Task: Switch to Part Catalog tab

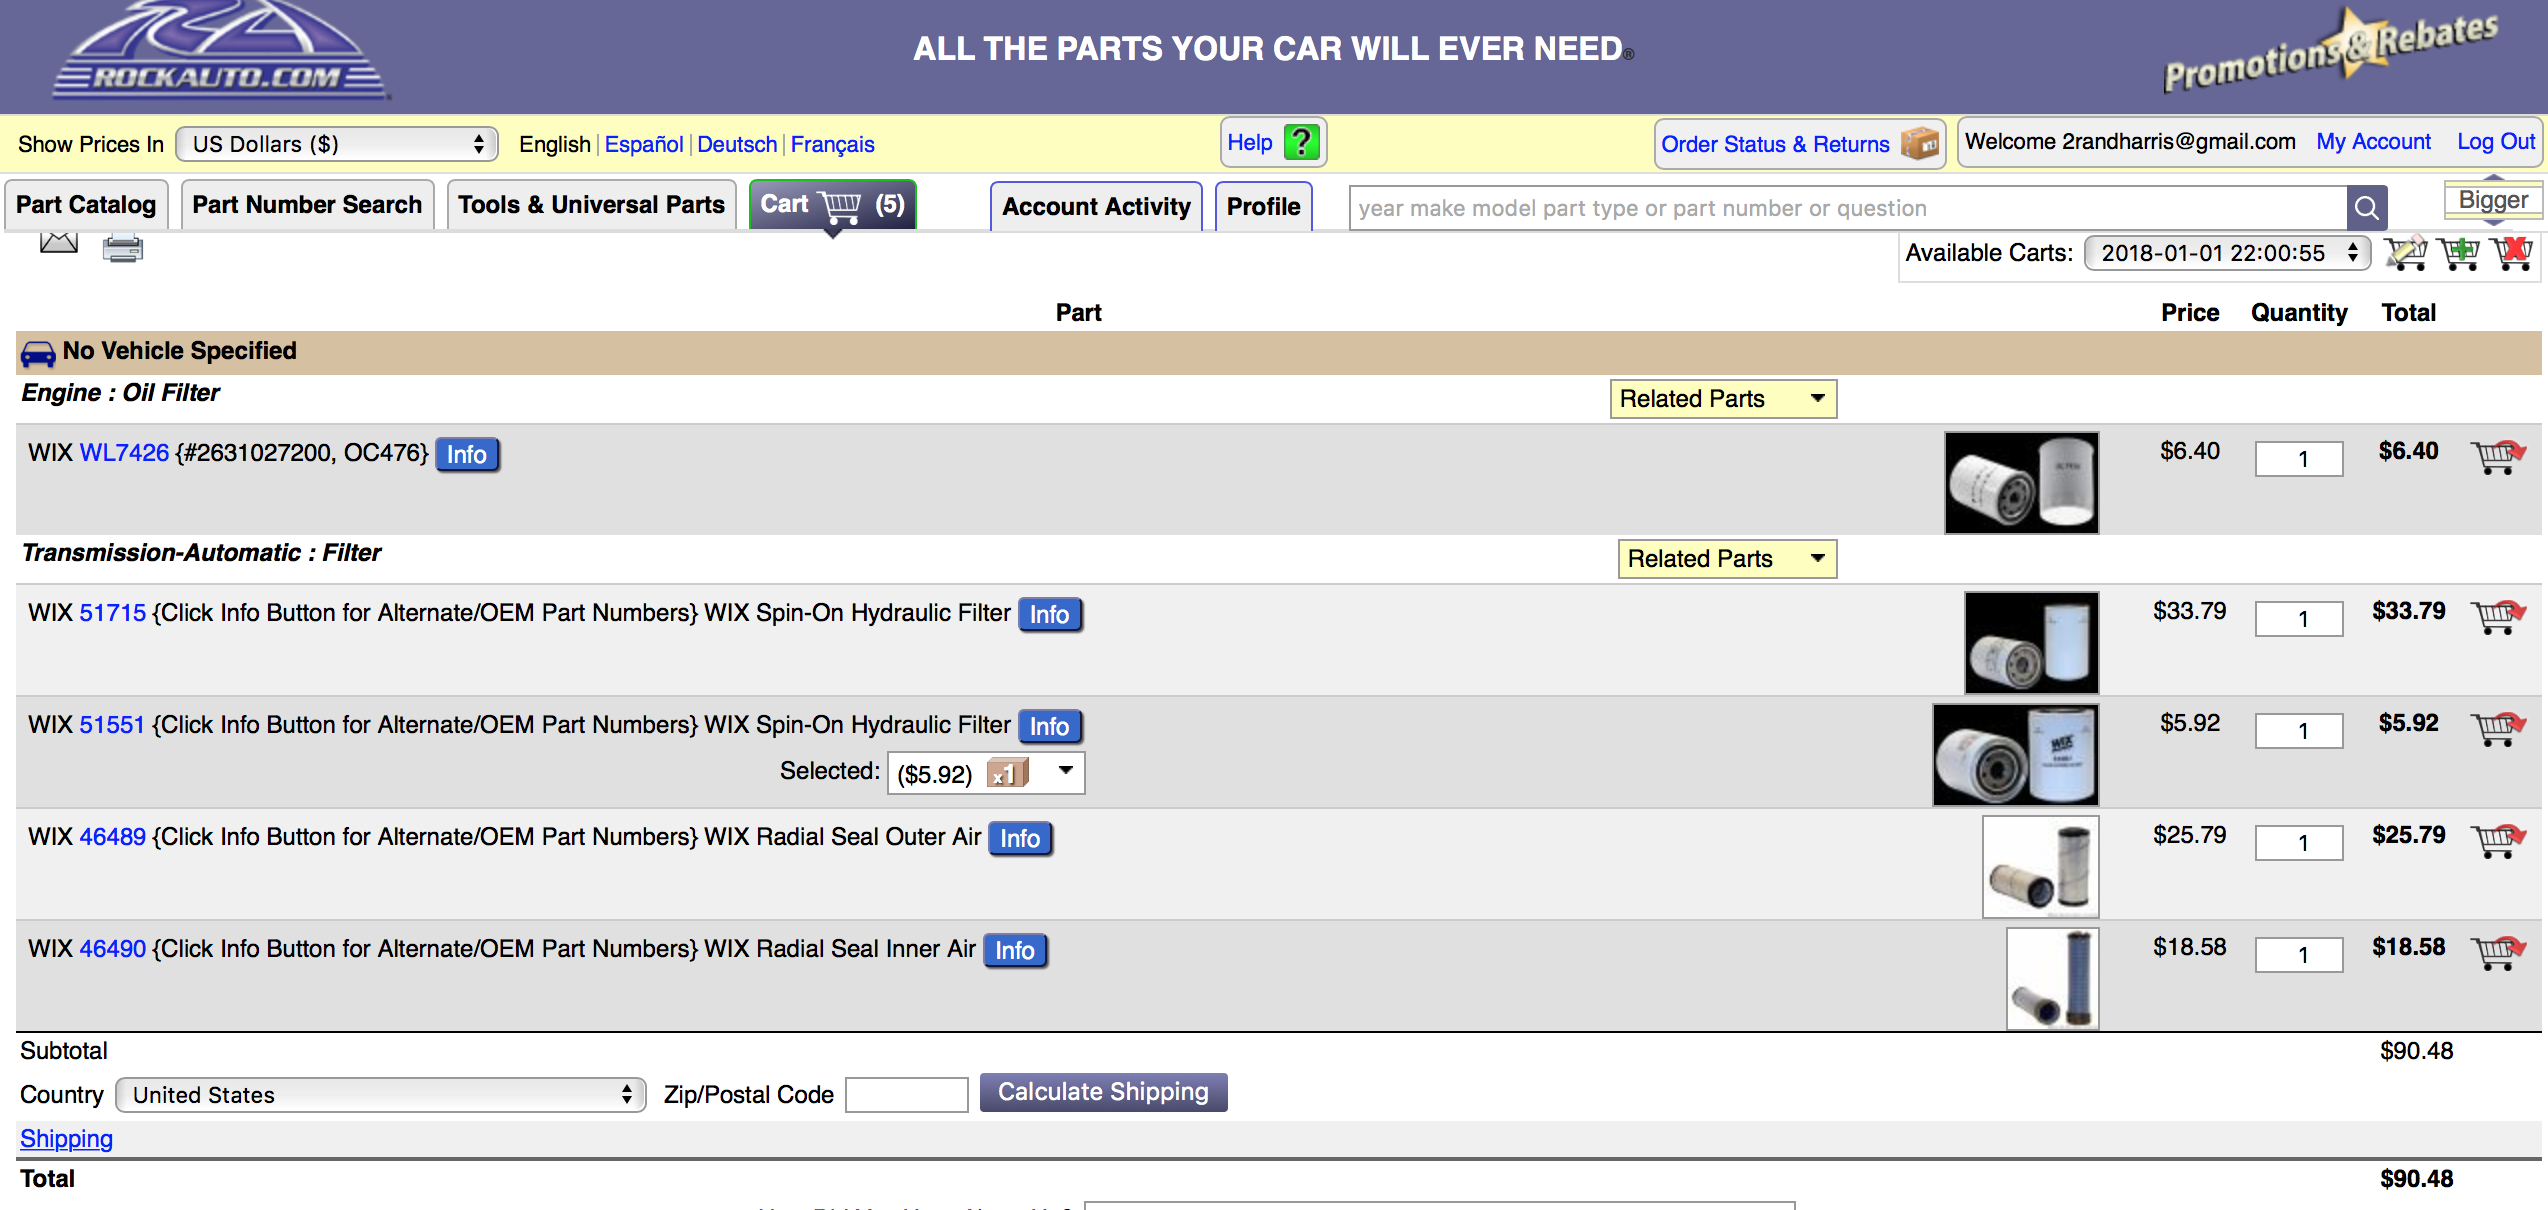Action: pos(86,205)
